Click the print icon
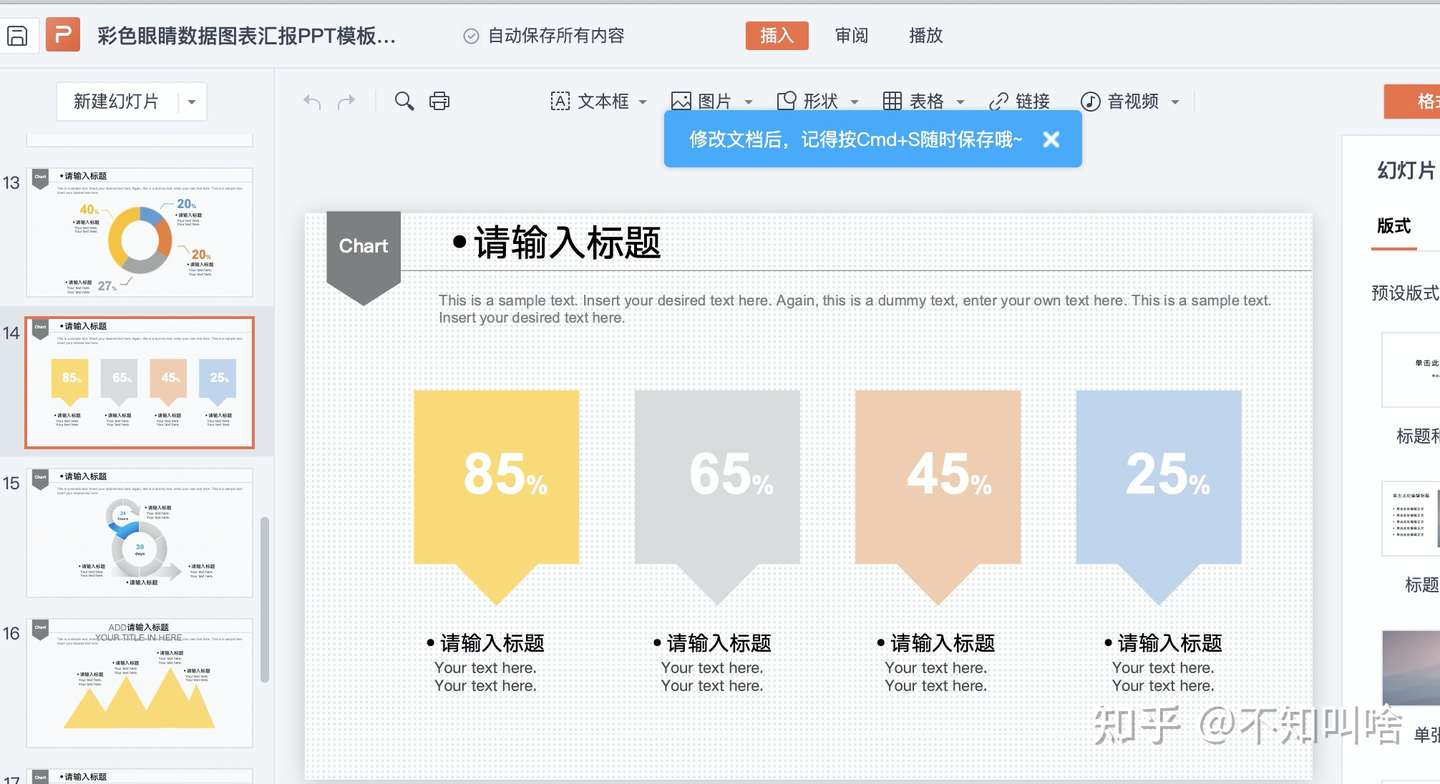1440x784 pixels. click(439, 101)
